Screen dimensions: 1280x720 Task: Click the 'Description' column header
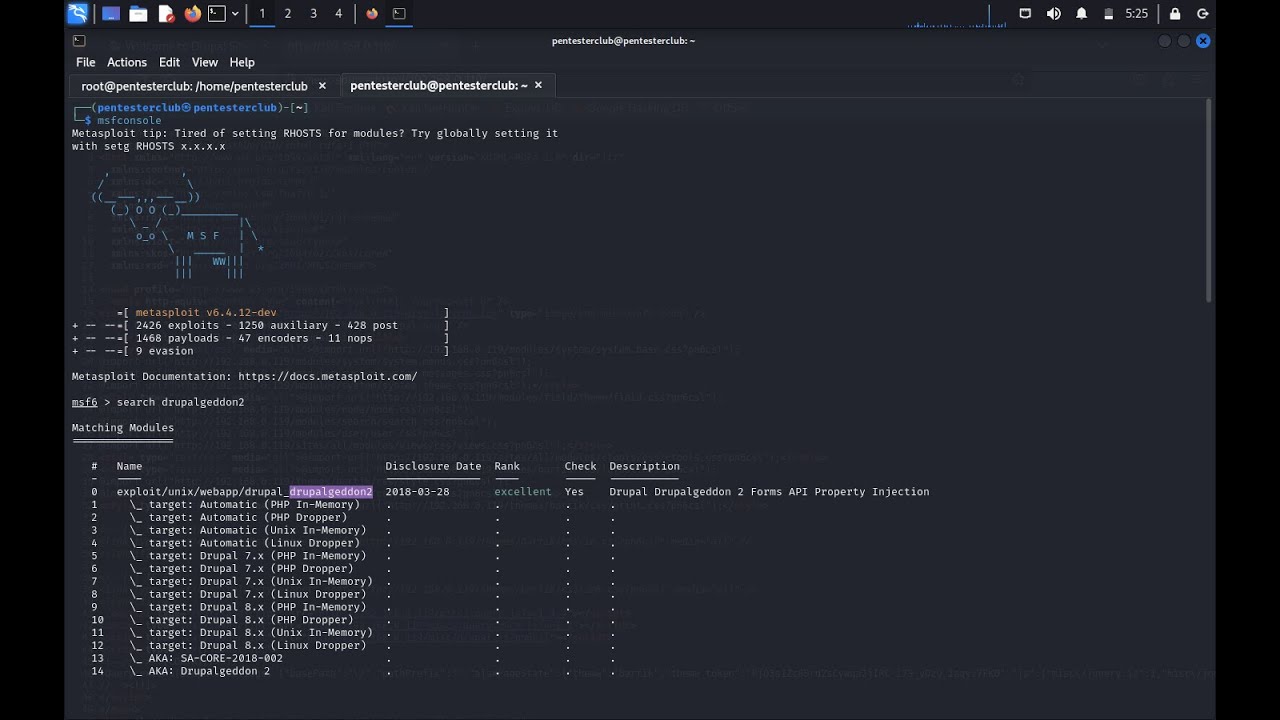tap(645, 466)
